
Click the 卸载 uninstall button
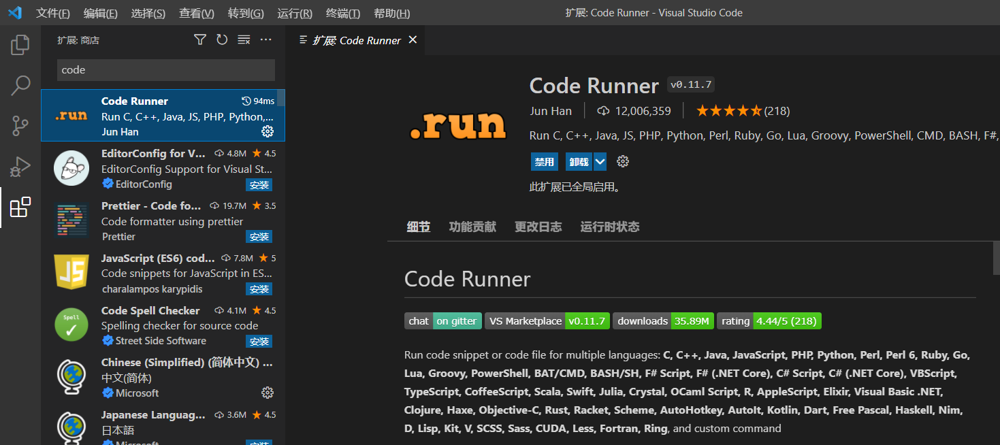point(579,162)
